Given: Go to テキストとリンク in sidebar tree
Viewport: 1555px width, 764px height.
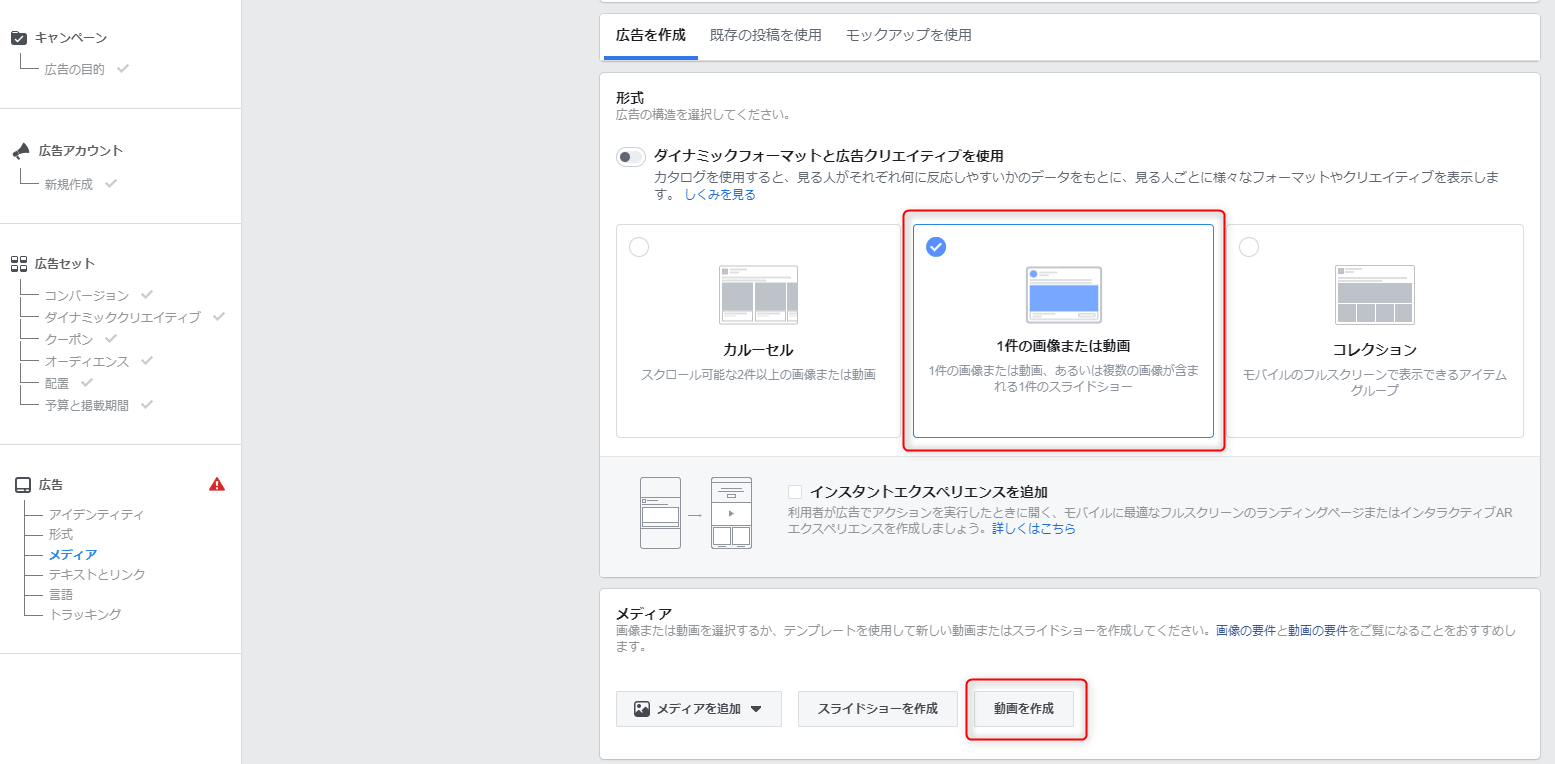Looking at the screenshot, I should click(97, 574).
